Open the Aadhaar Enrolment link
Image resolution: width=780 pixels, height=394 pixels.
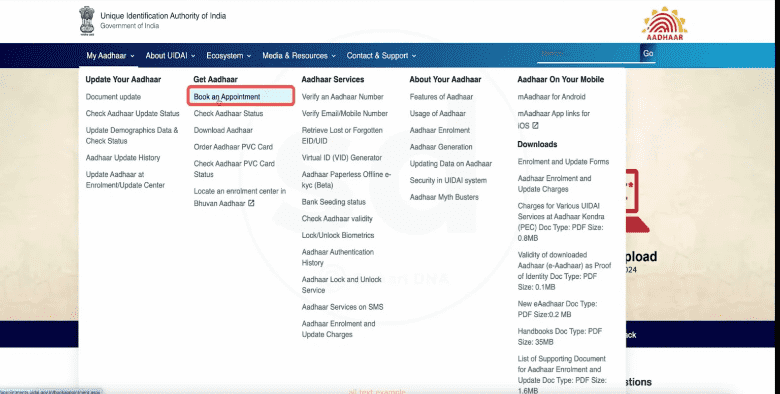coord(440,130)
